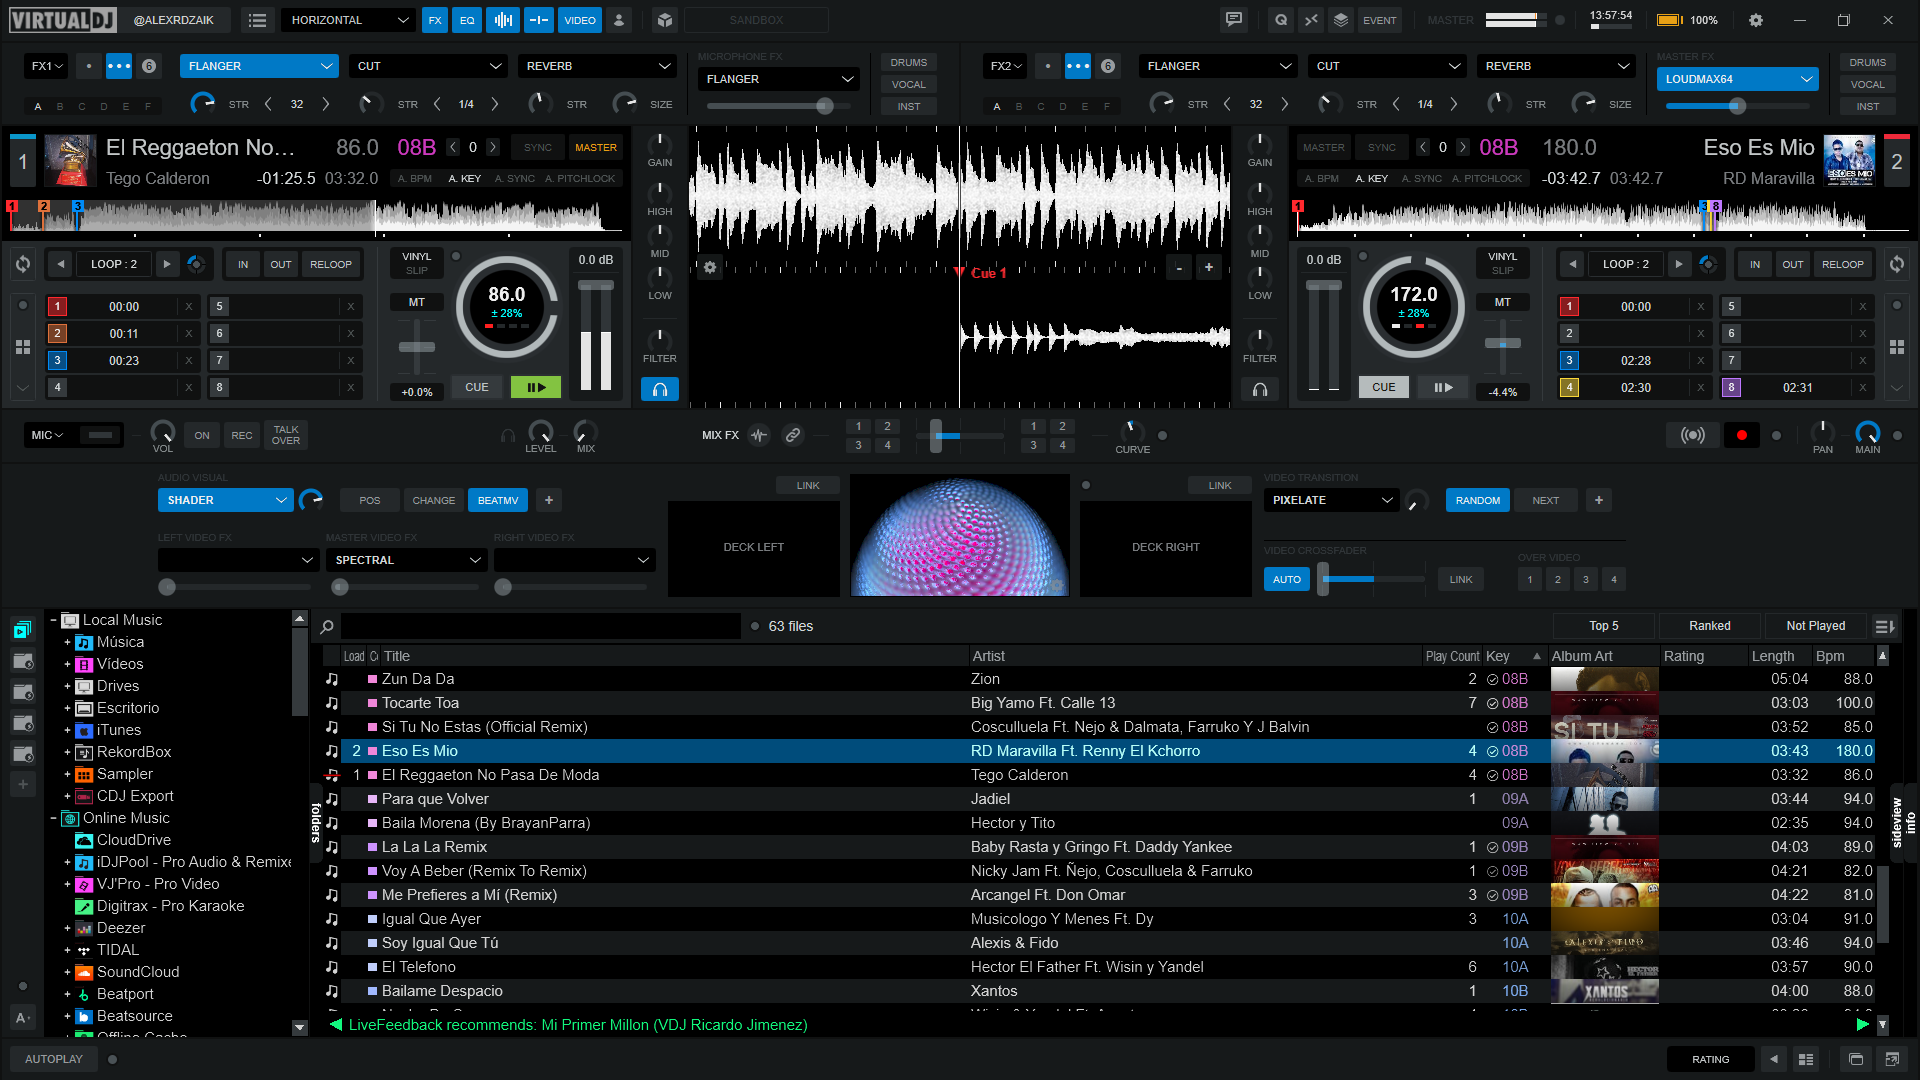Open the chat message icon in top bar

tap(1234, 20)
